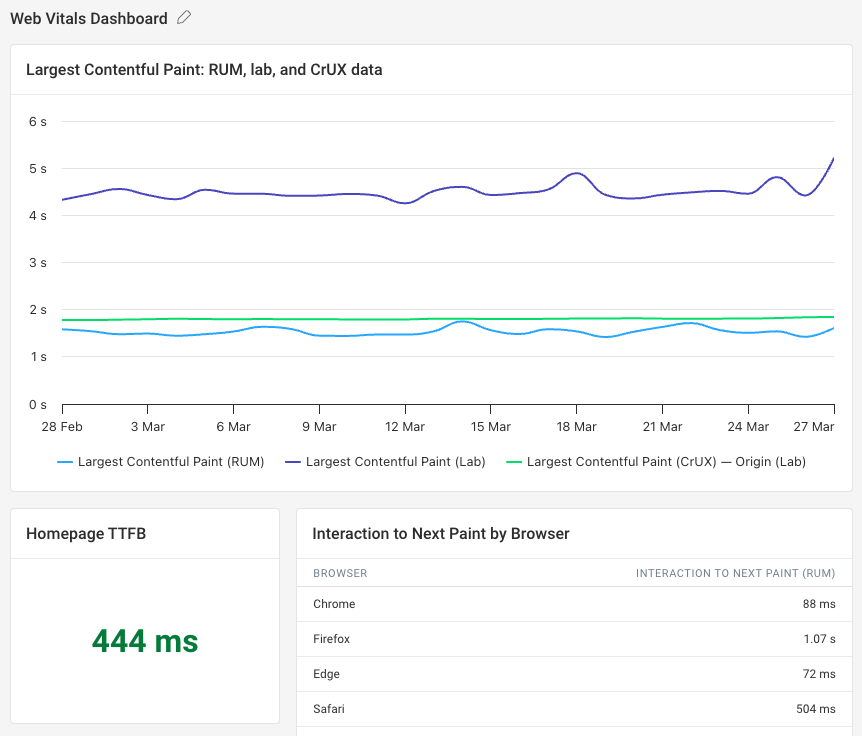Click the 28 Feb axis label

coord(61,426)
